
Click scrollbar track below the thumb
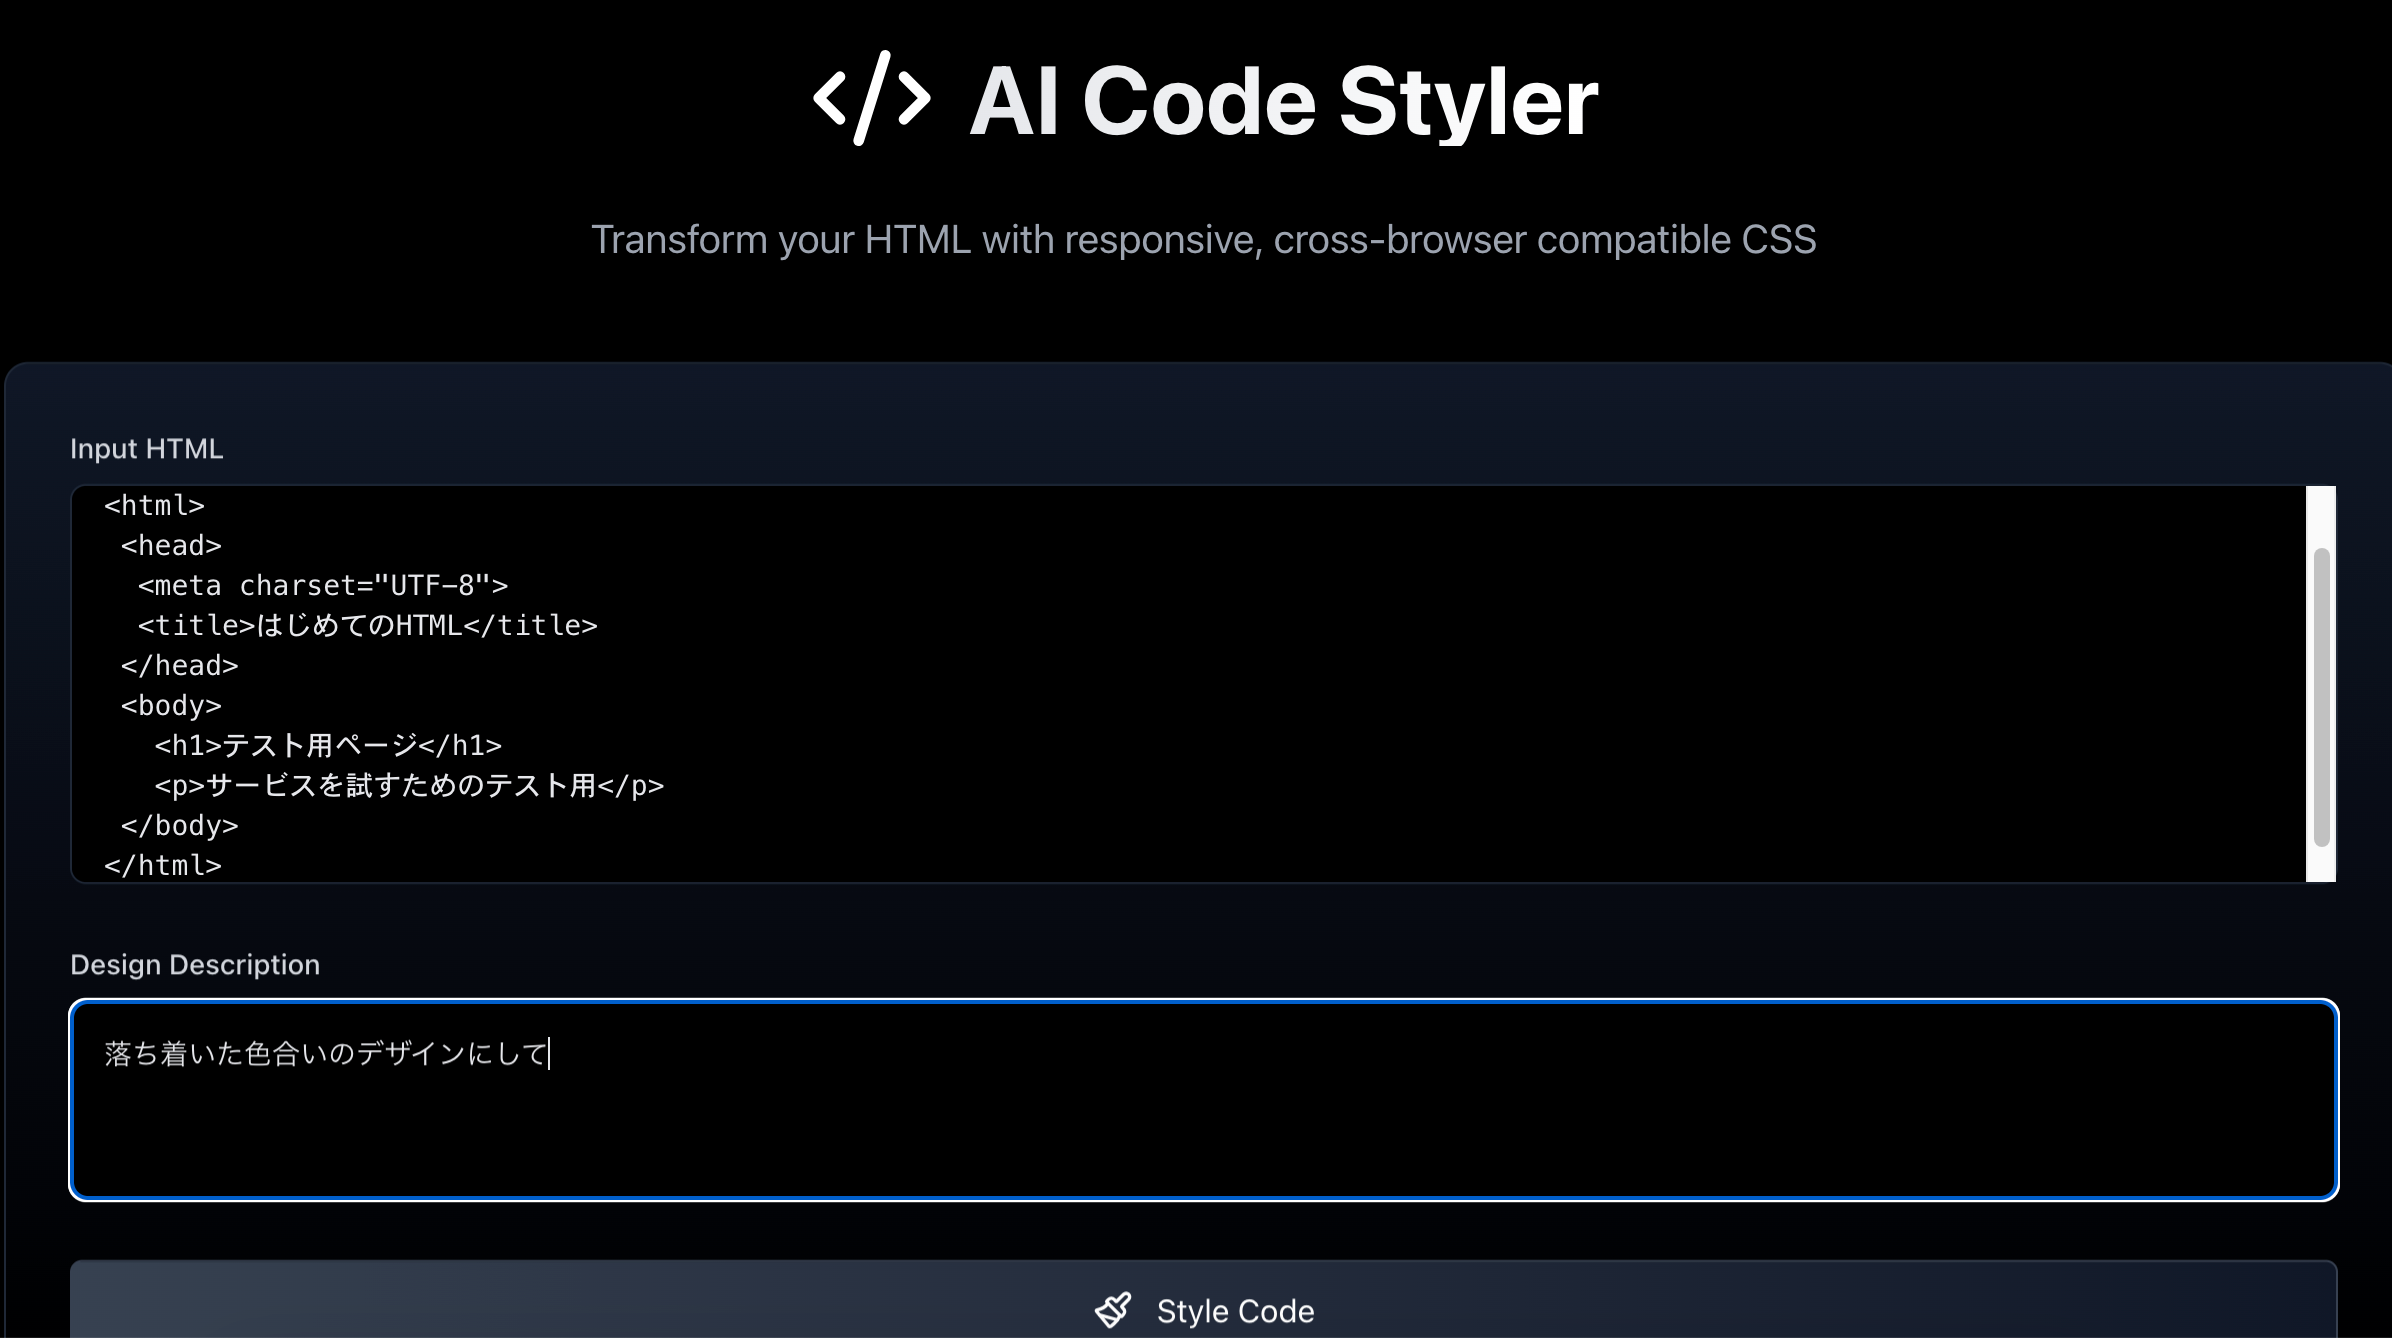coord(2321,865)
